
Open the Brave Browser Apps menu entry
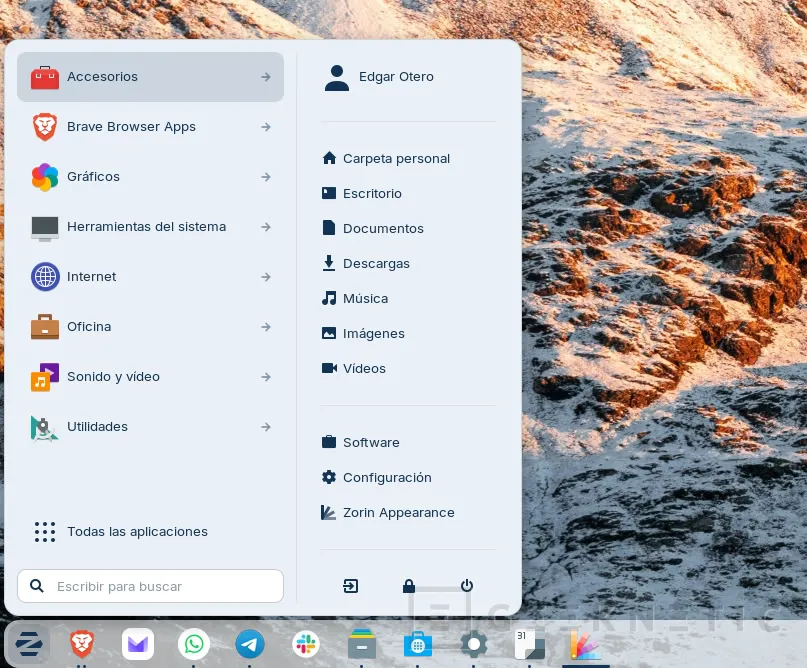point(131,127)
